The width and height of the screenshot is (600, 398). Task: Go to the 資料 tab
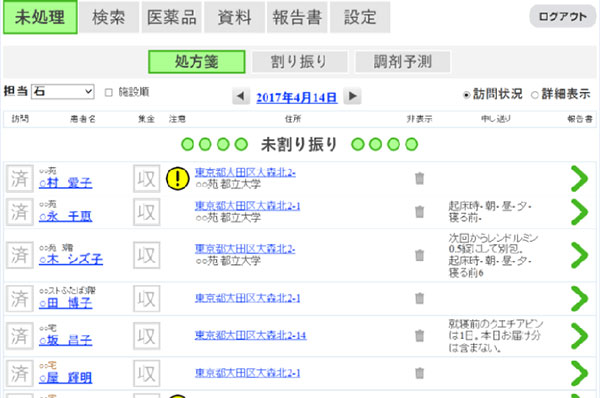click(234, 17)
